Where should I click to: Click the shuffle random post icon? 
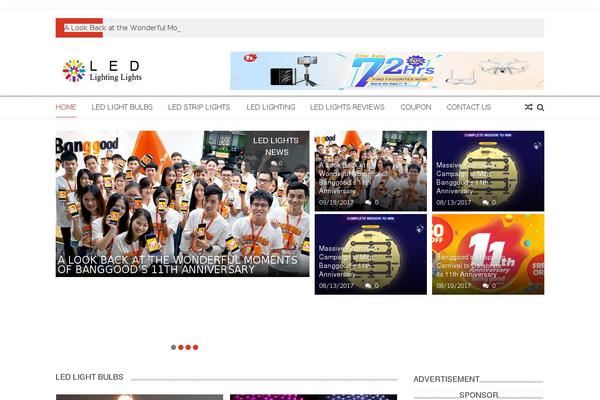click(528, 107)
